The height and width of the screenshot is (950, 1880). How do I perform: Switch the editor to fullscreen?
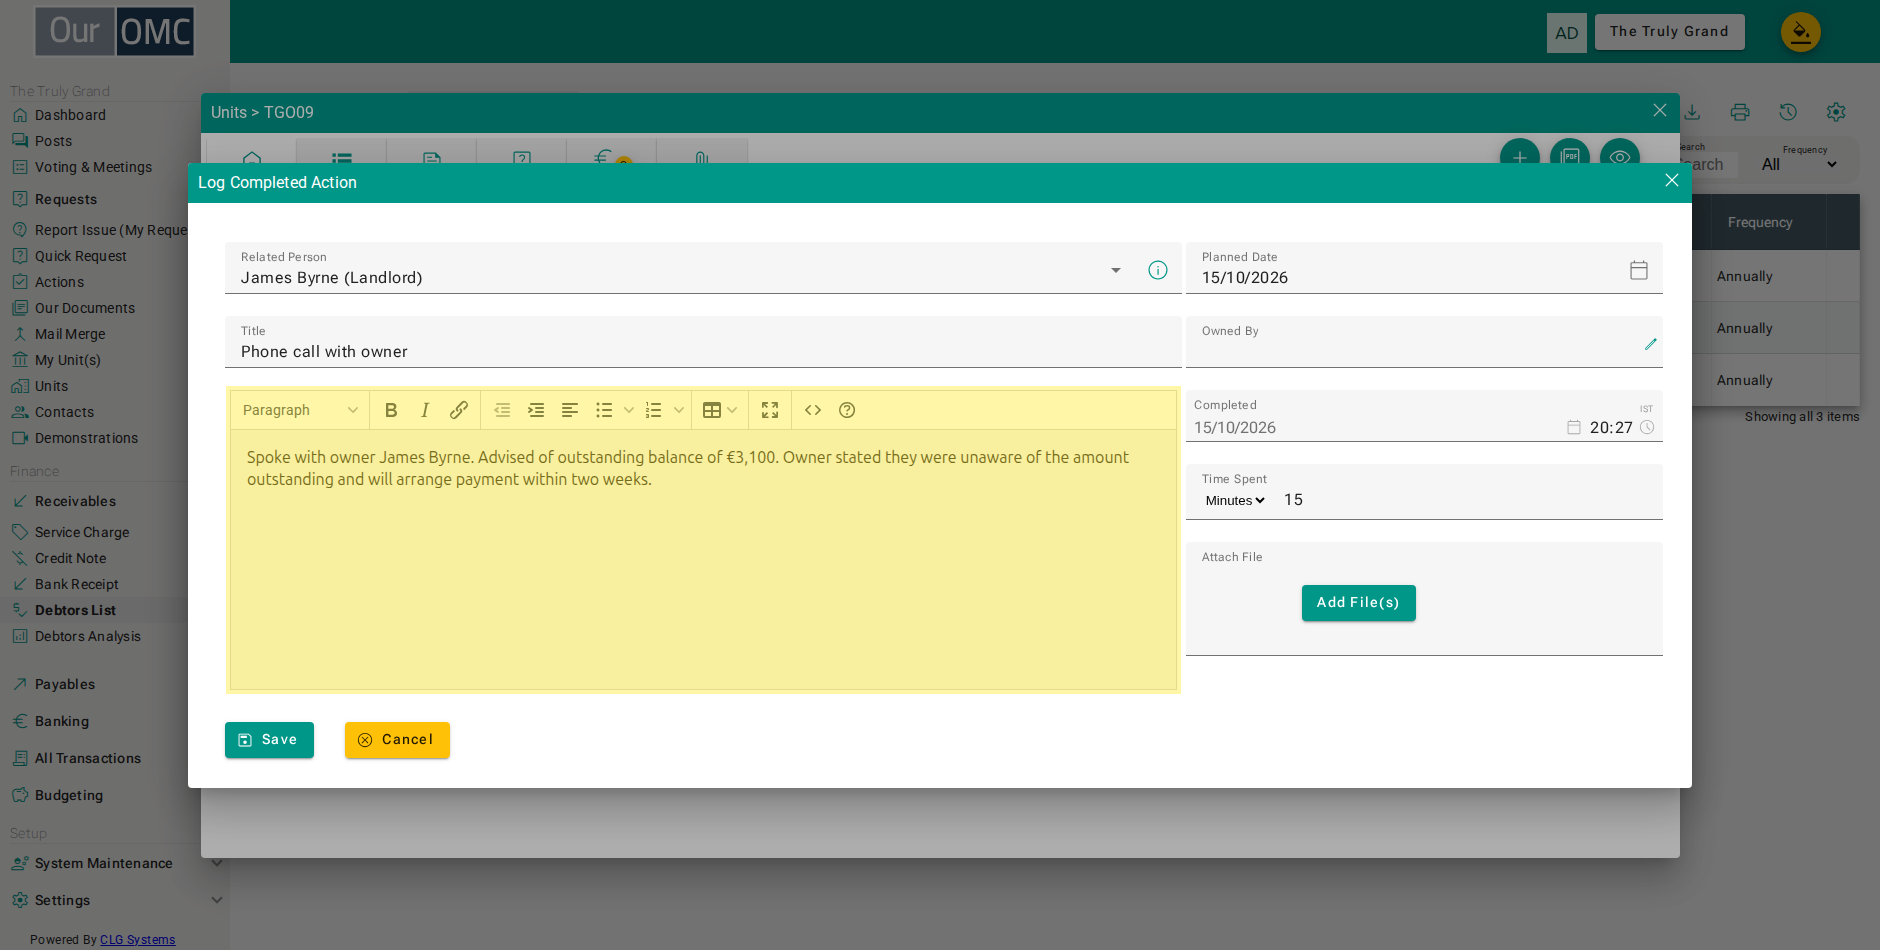[x=770, y=410]
